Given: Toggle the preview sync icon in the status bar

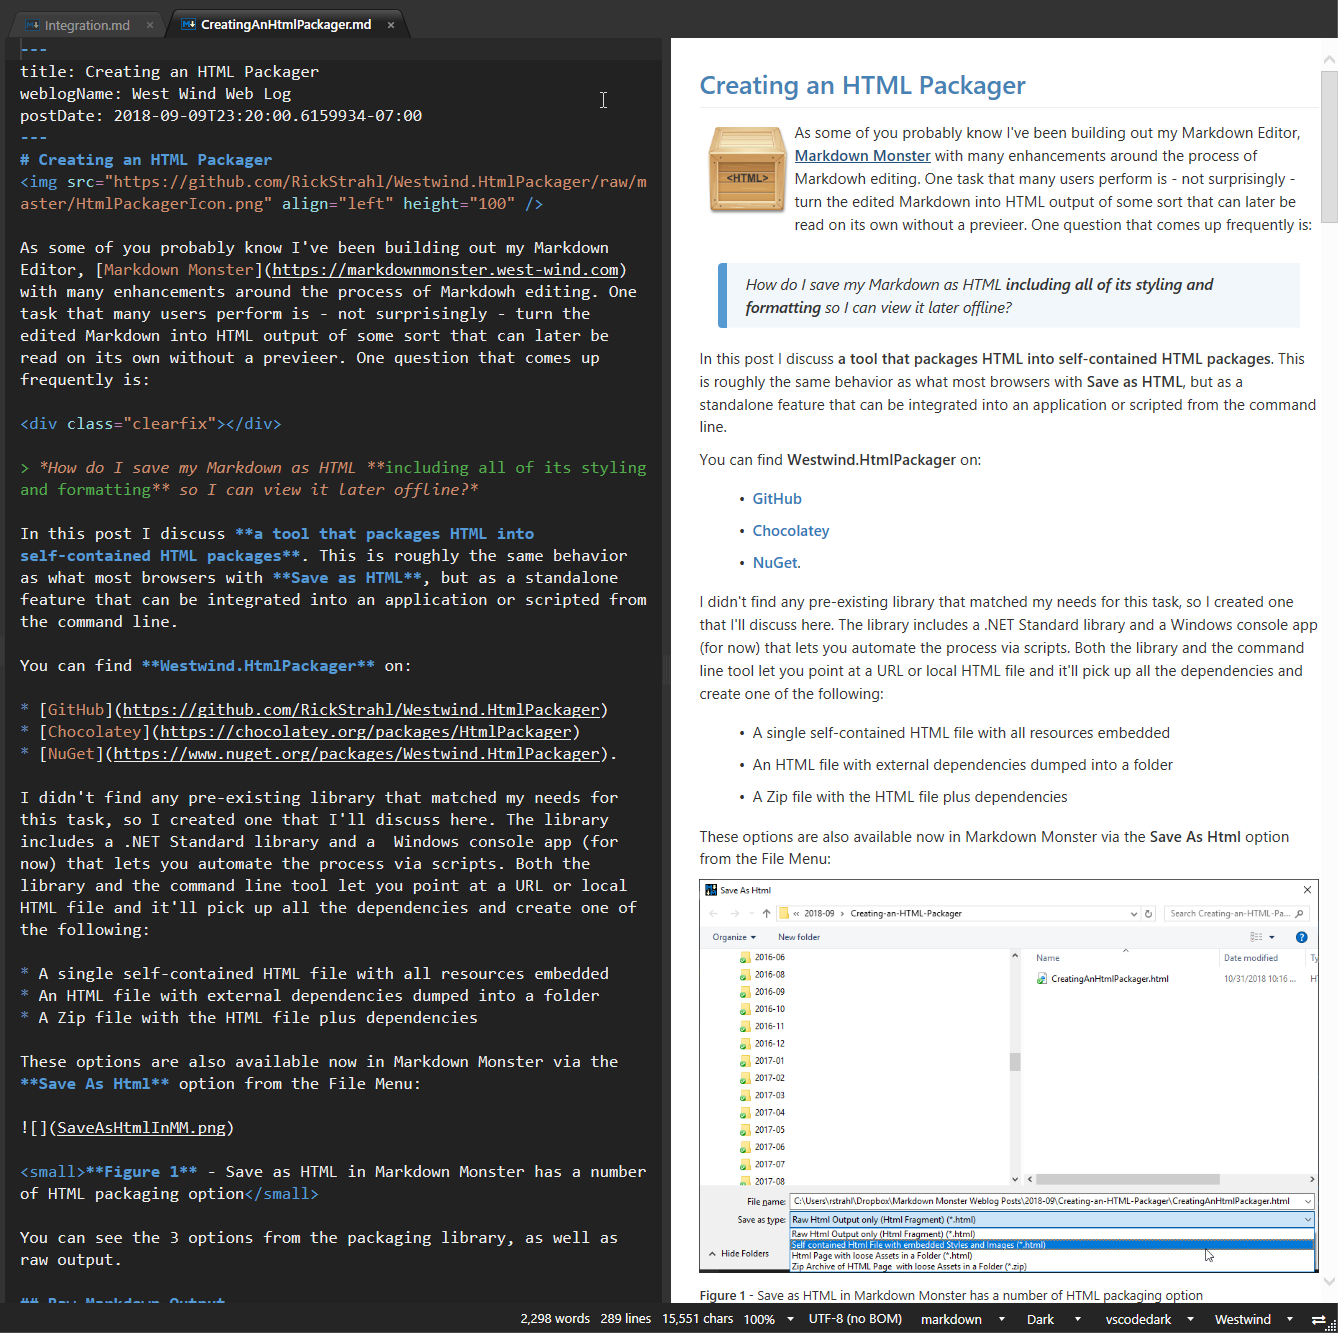Looking at the screenshot, I should [1318, 1319].
